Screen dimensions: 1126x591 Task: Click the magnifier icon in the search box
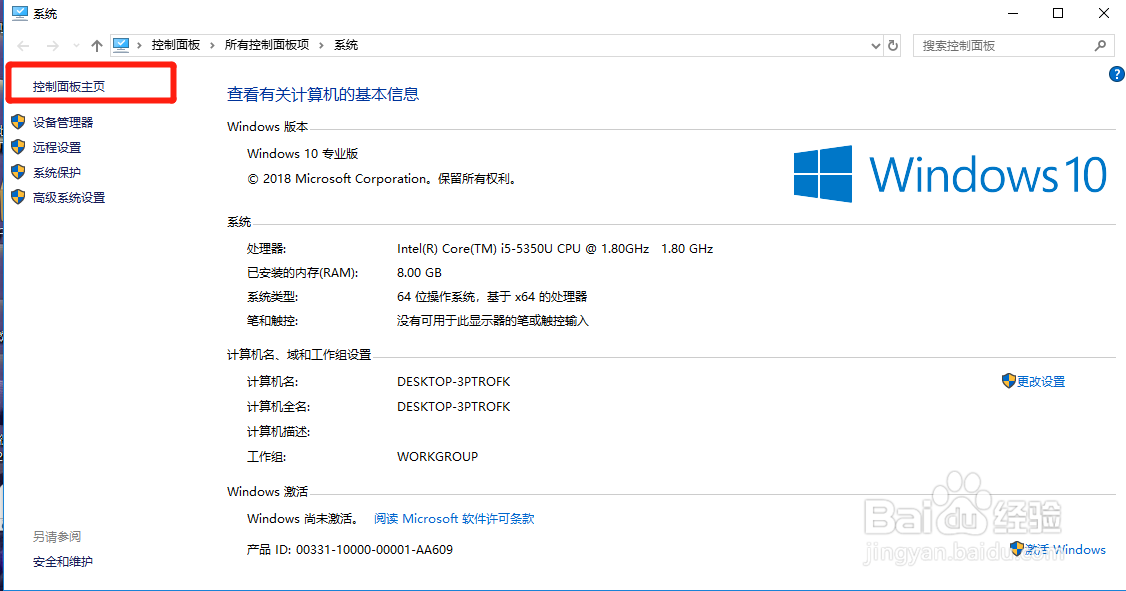(x=1100, y=45)
